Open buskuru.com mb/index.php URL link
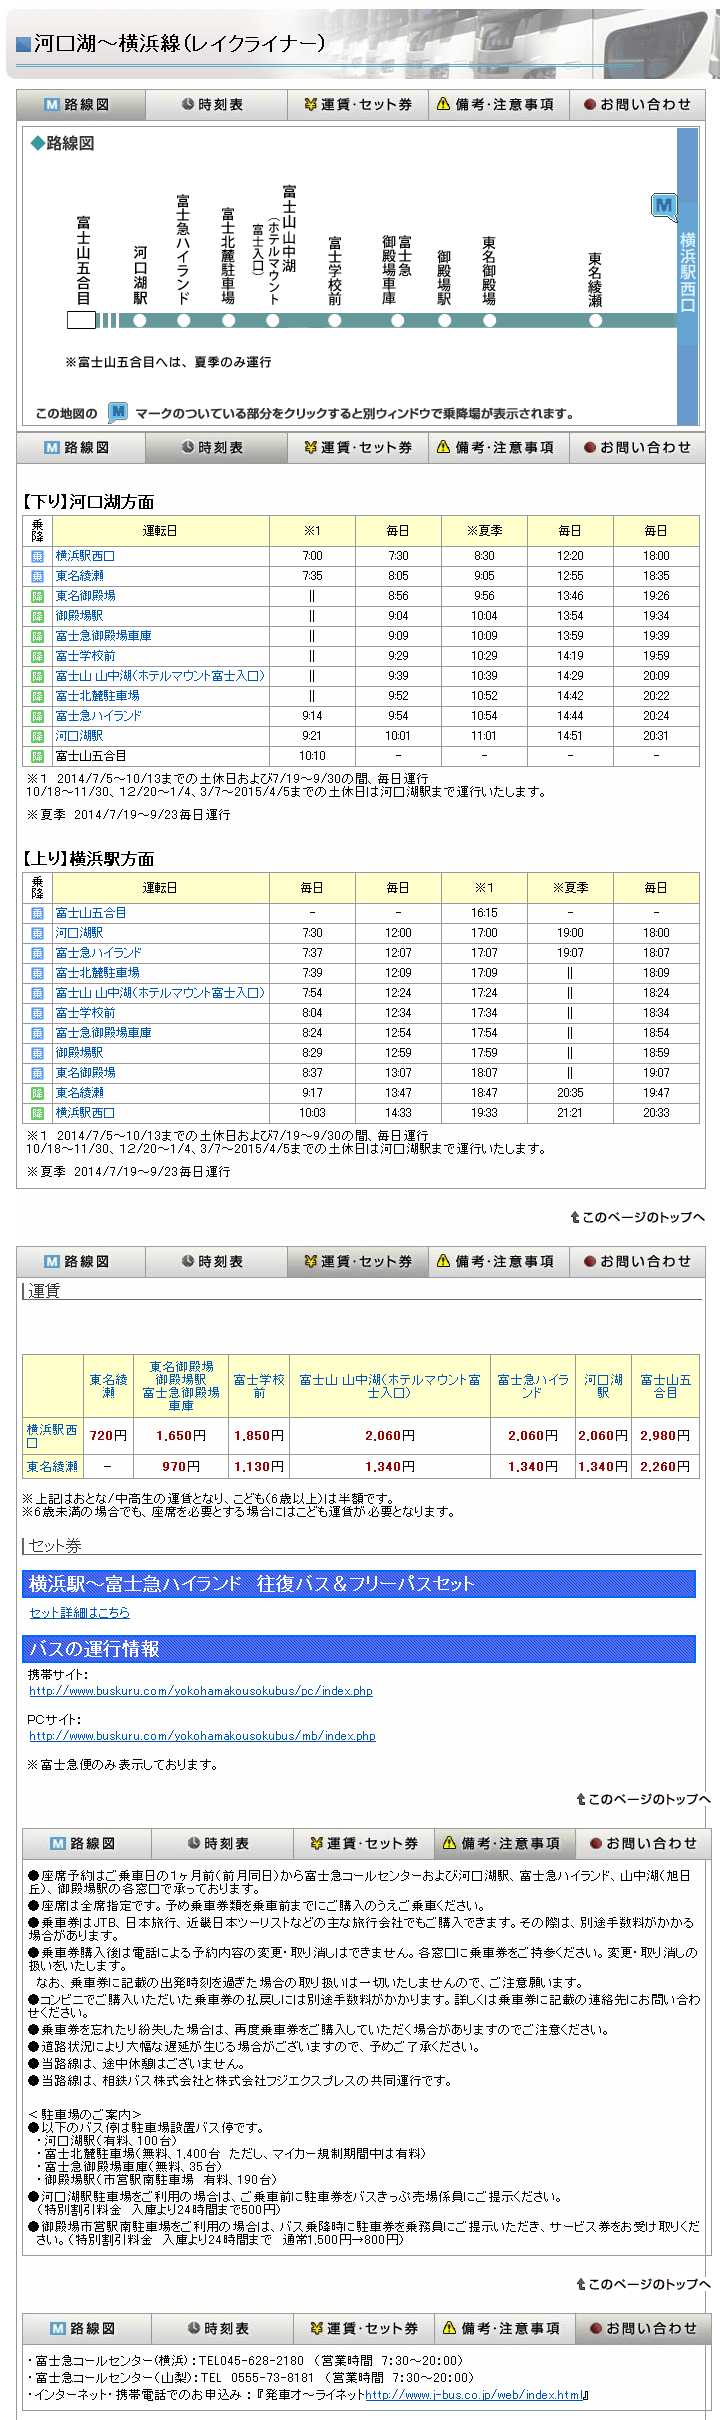 coord(202,1736)
